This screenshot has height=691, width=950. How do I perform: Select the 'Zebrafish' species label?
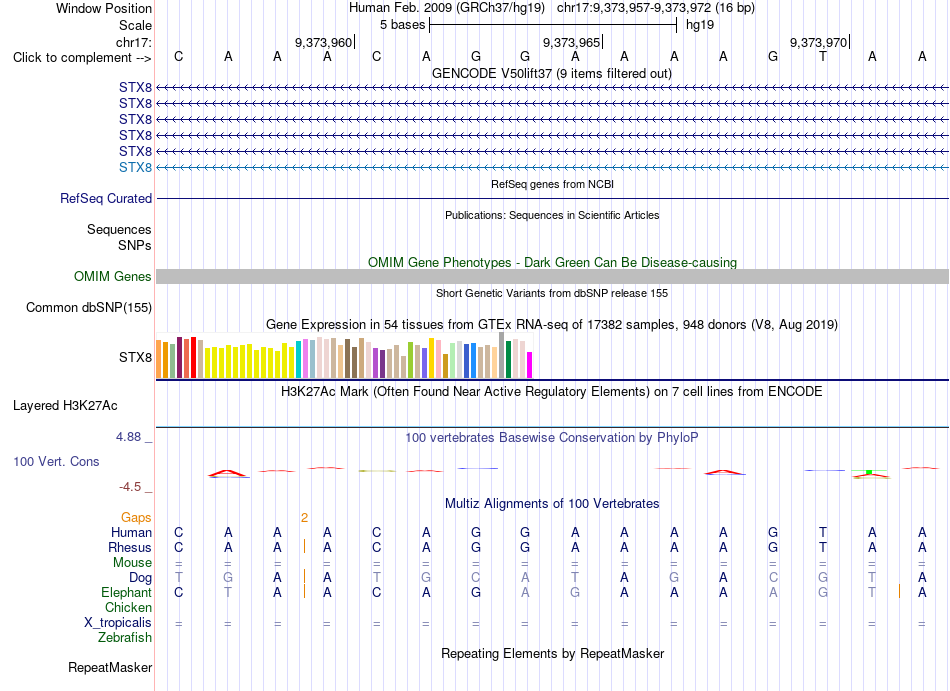click(x=125, y=637)
